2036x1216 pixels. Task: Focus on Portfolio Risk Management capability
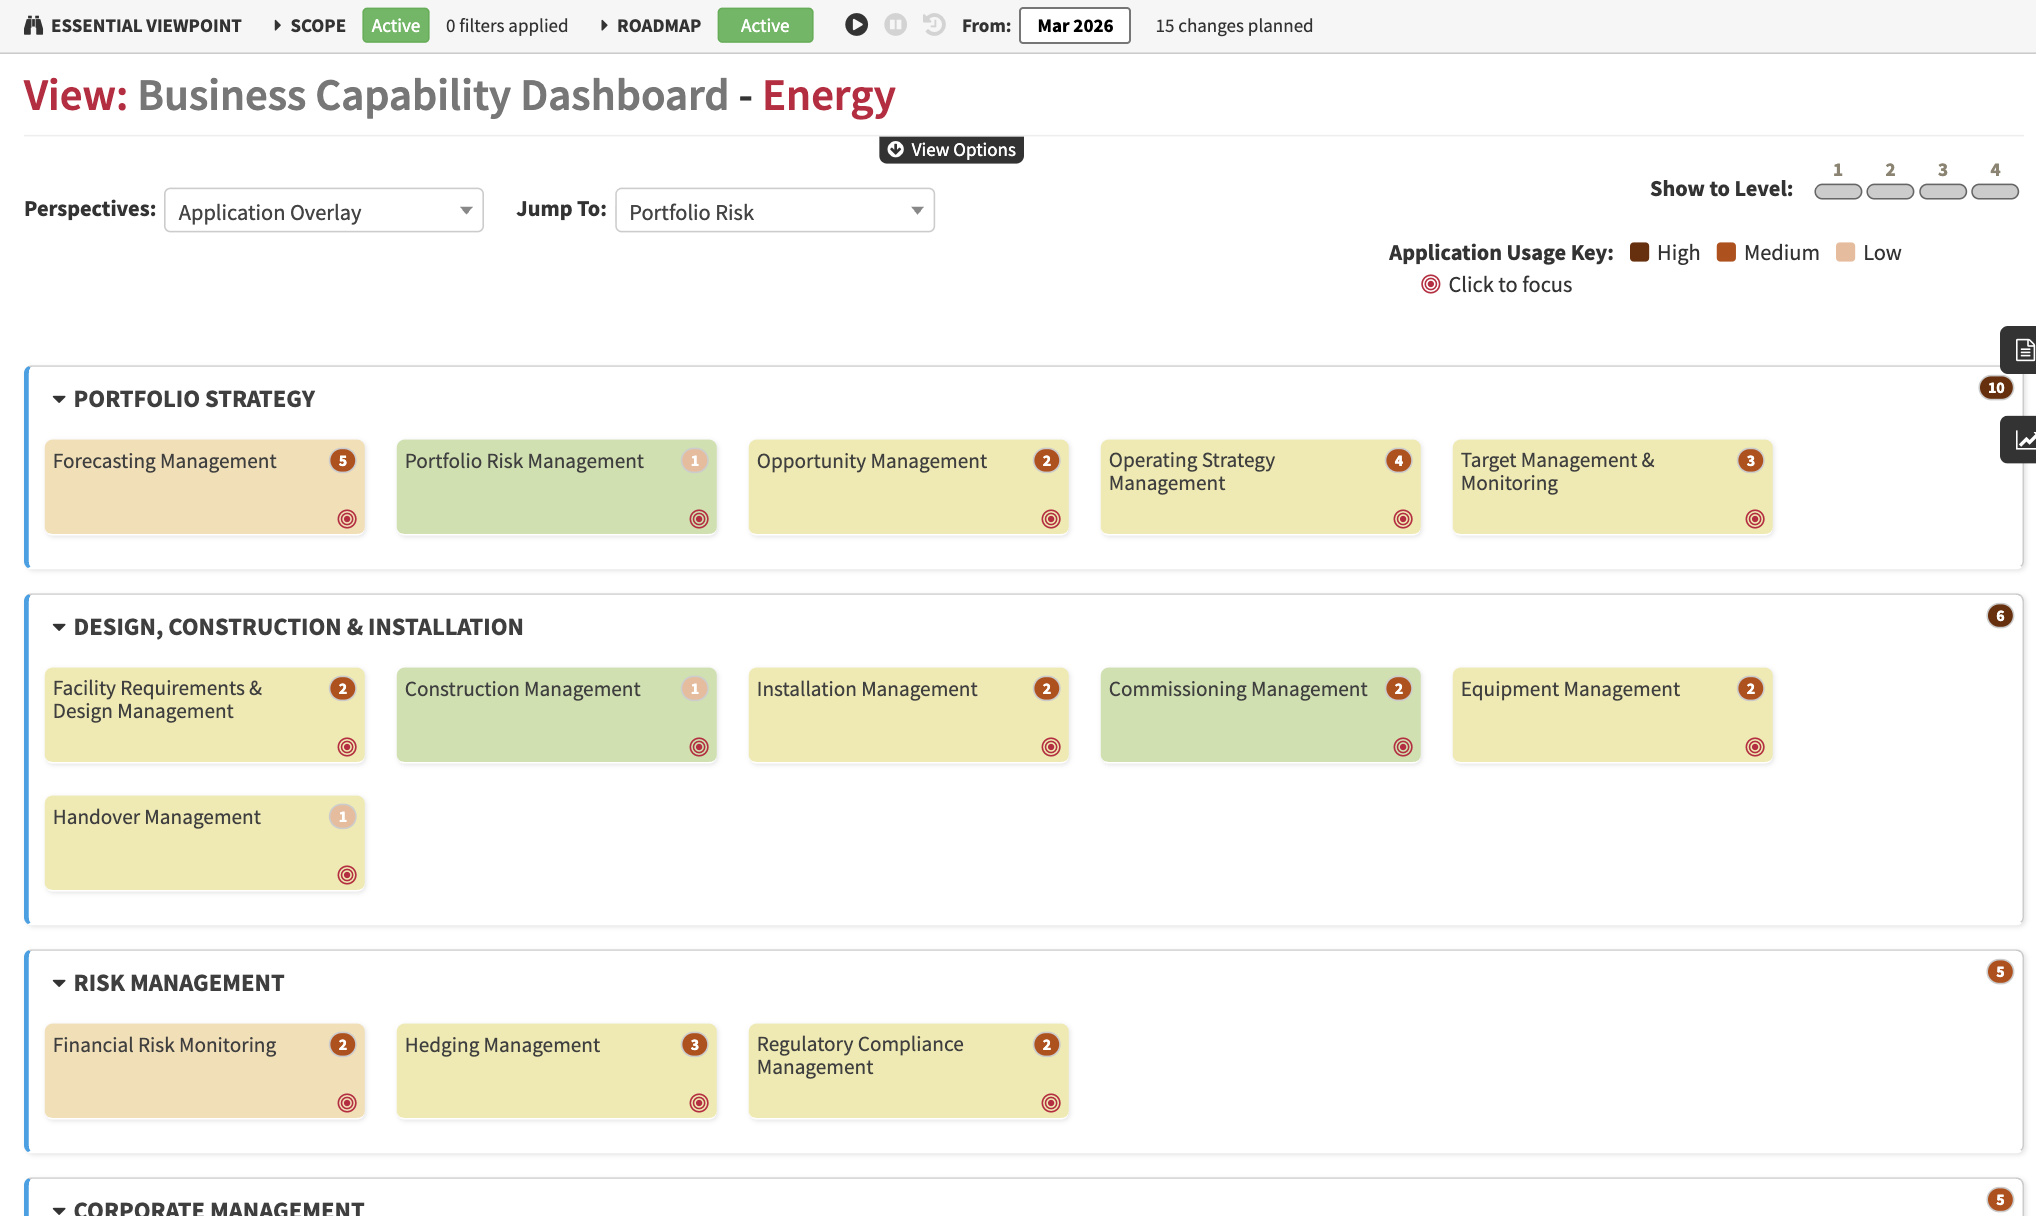(x=699, y=518)
